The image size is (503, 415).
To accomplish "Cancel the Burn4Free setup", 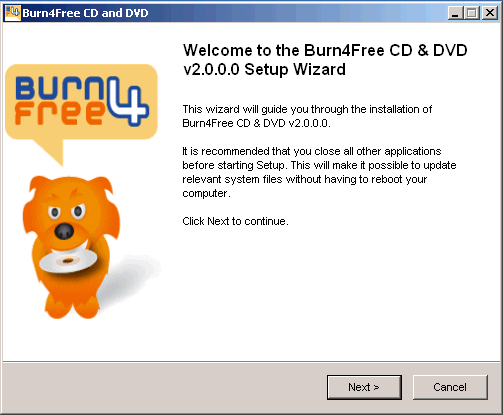I will 450,387.
